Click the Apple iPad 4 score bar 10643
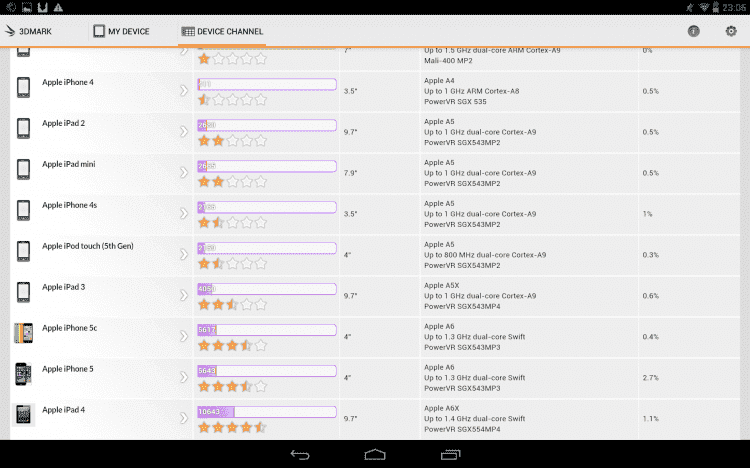Screen dimensions: 750x468 tap(267, 412)
